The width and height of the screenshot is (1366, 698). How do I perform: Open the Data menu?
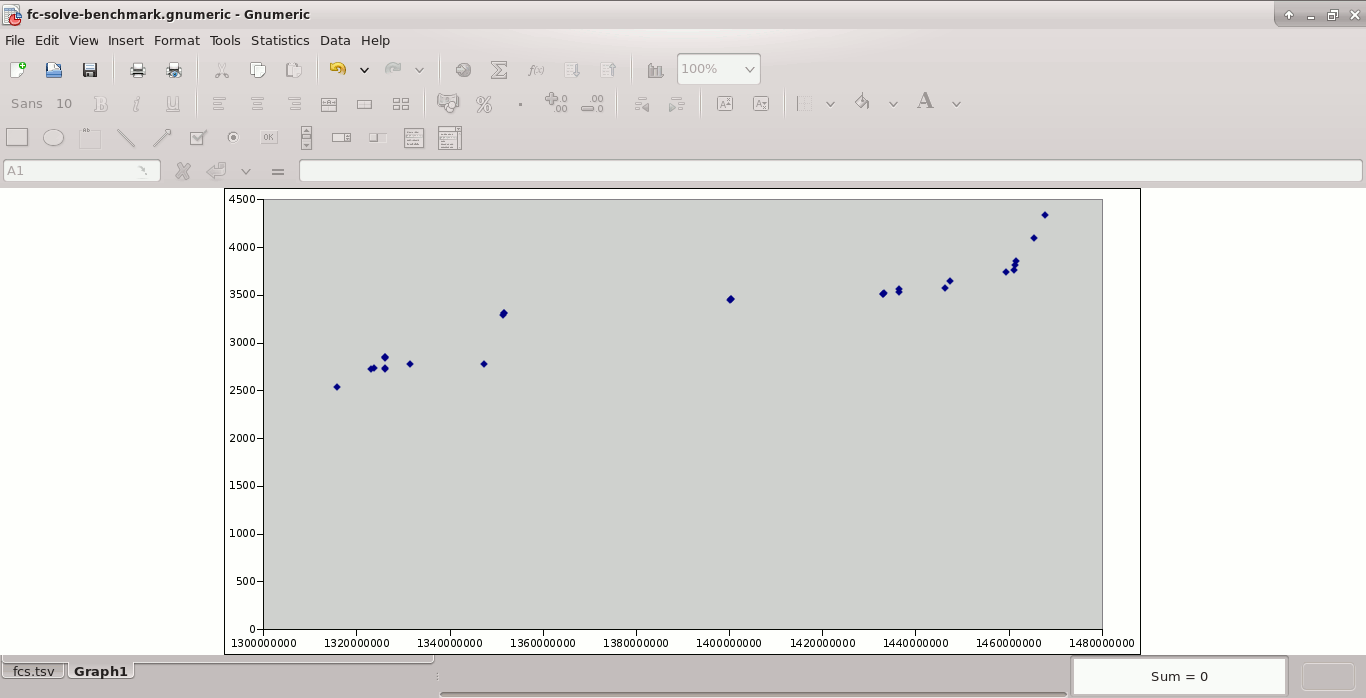[x=335, y=41]
